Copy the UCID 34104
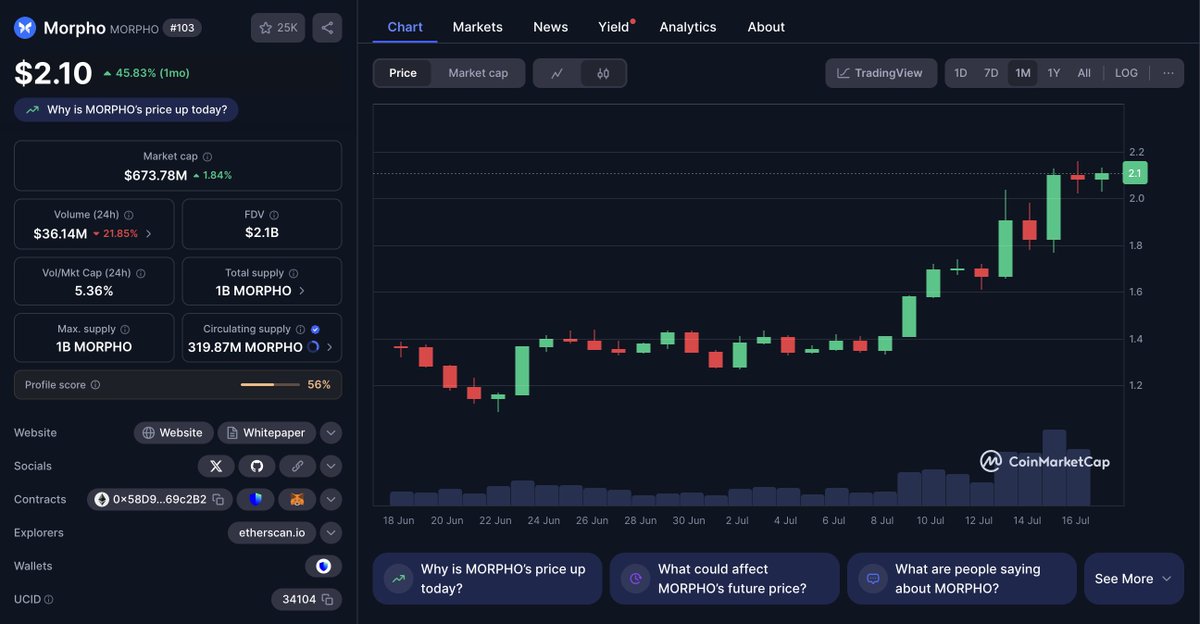The width and height of the screenshot is (1200, 624). [326, 600]
